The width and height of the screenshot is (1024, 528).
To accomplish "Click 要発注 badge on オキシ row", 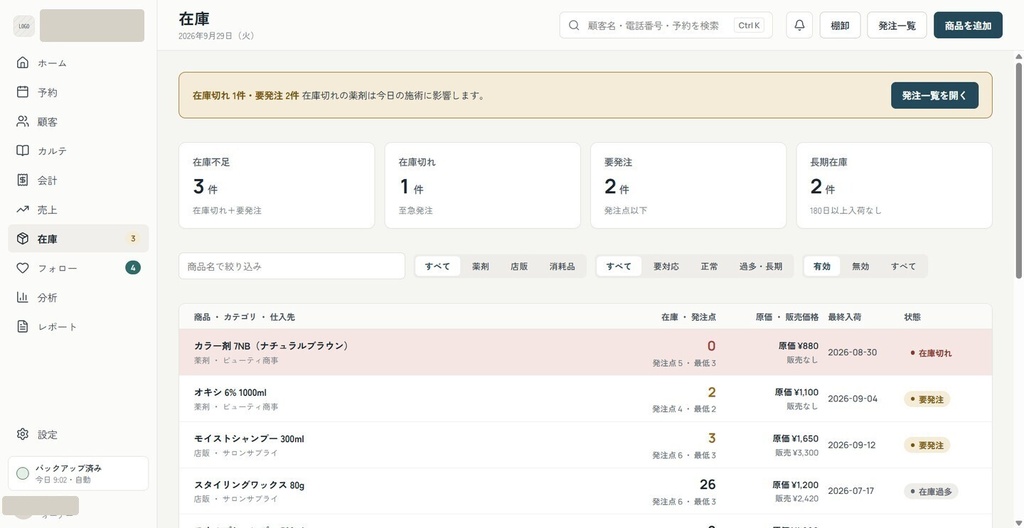I will coord(927,399).
